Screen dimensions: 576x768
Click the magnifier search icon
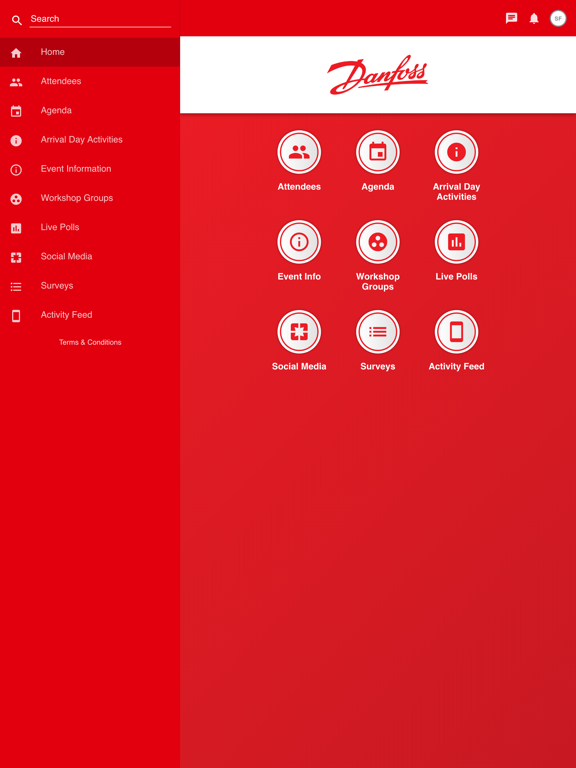pos(17,20)
